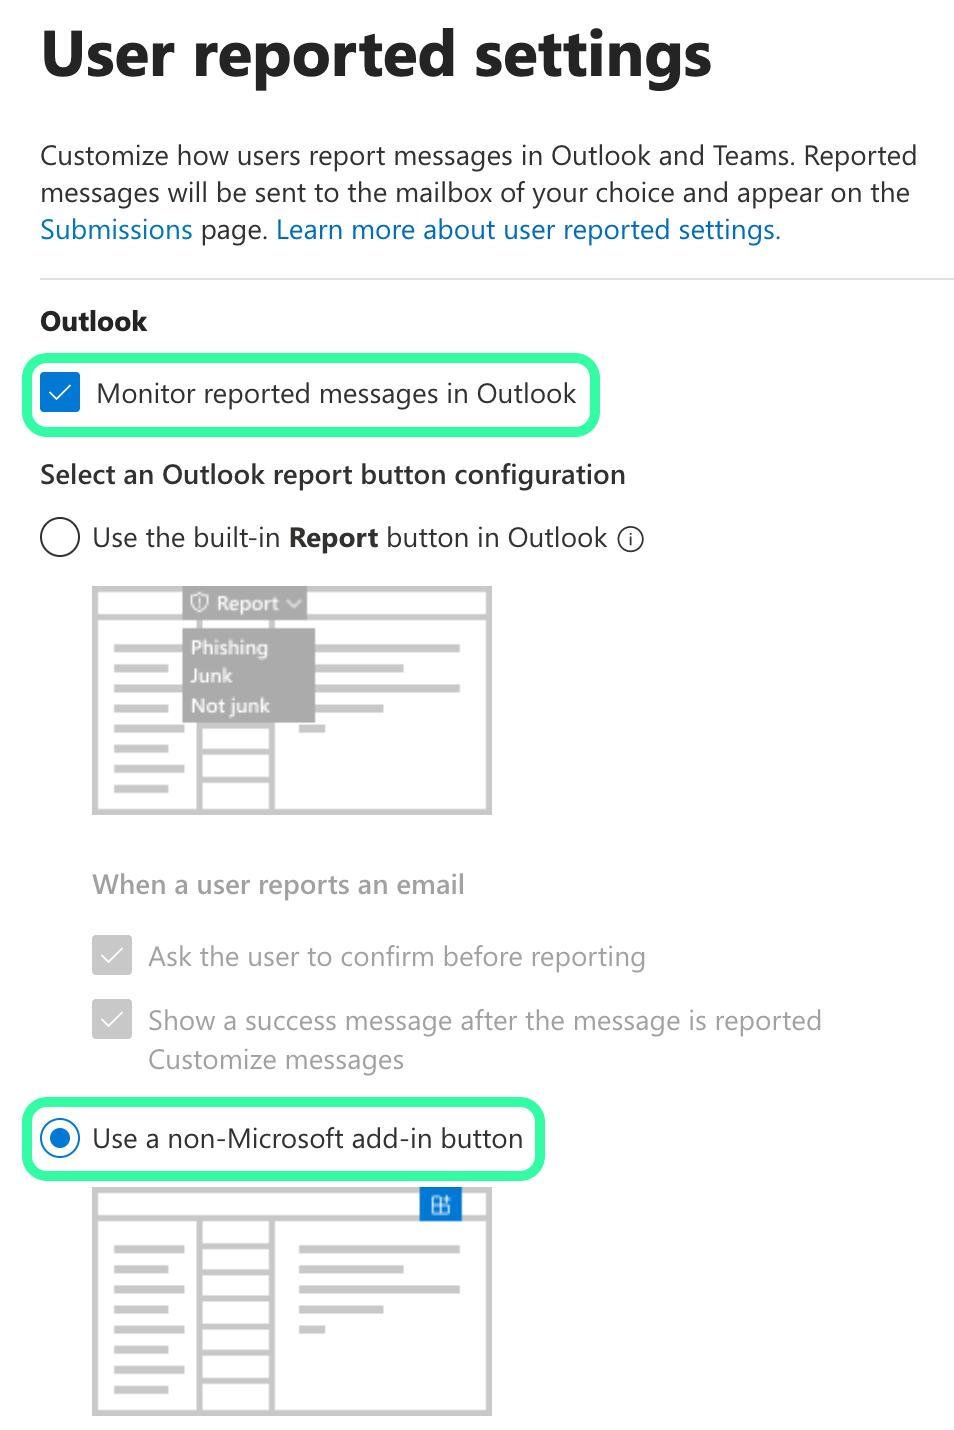
Task: Choose Not junk in the Report illustration menu
Action: click(230, 706)
